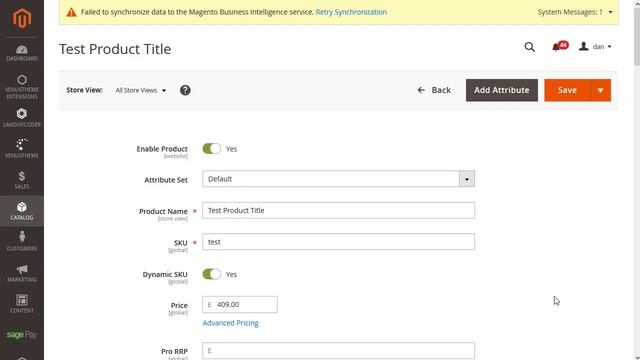Toggle the Dynamic SKU switch
640x360 pixels.
click(x=211, y=274)
